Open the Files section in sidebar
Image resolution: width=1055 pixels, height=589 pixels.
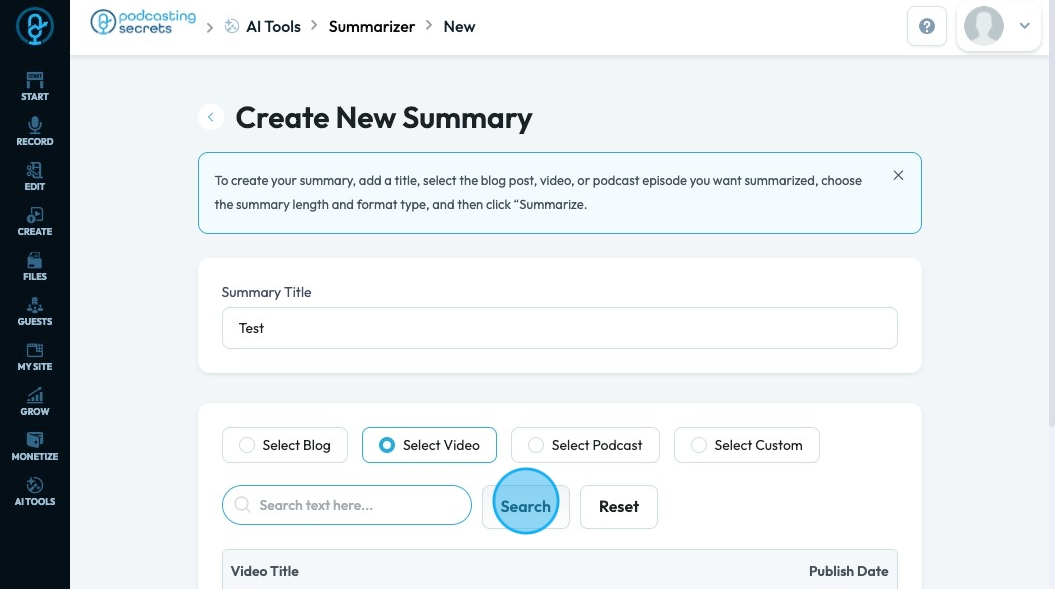pyautogui.click(x=34, y=266)
